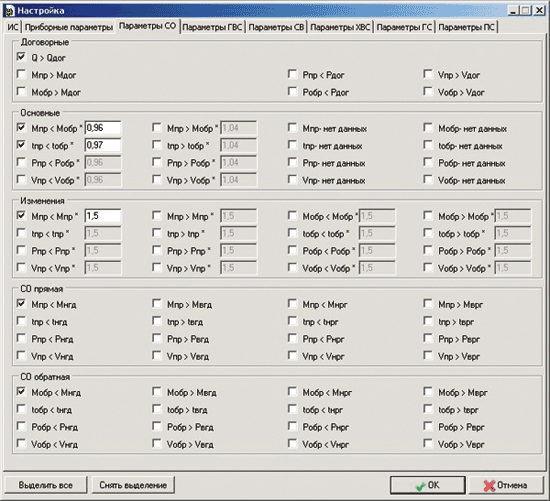The width and height of the screenshot is (550, 501).
Task: Check the Мпр > Мвгд option
Action: tap(157, 303)
